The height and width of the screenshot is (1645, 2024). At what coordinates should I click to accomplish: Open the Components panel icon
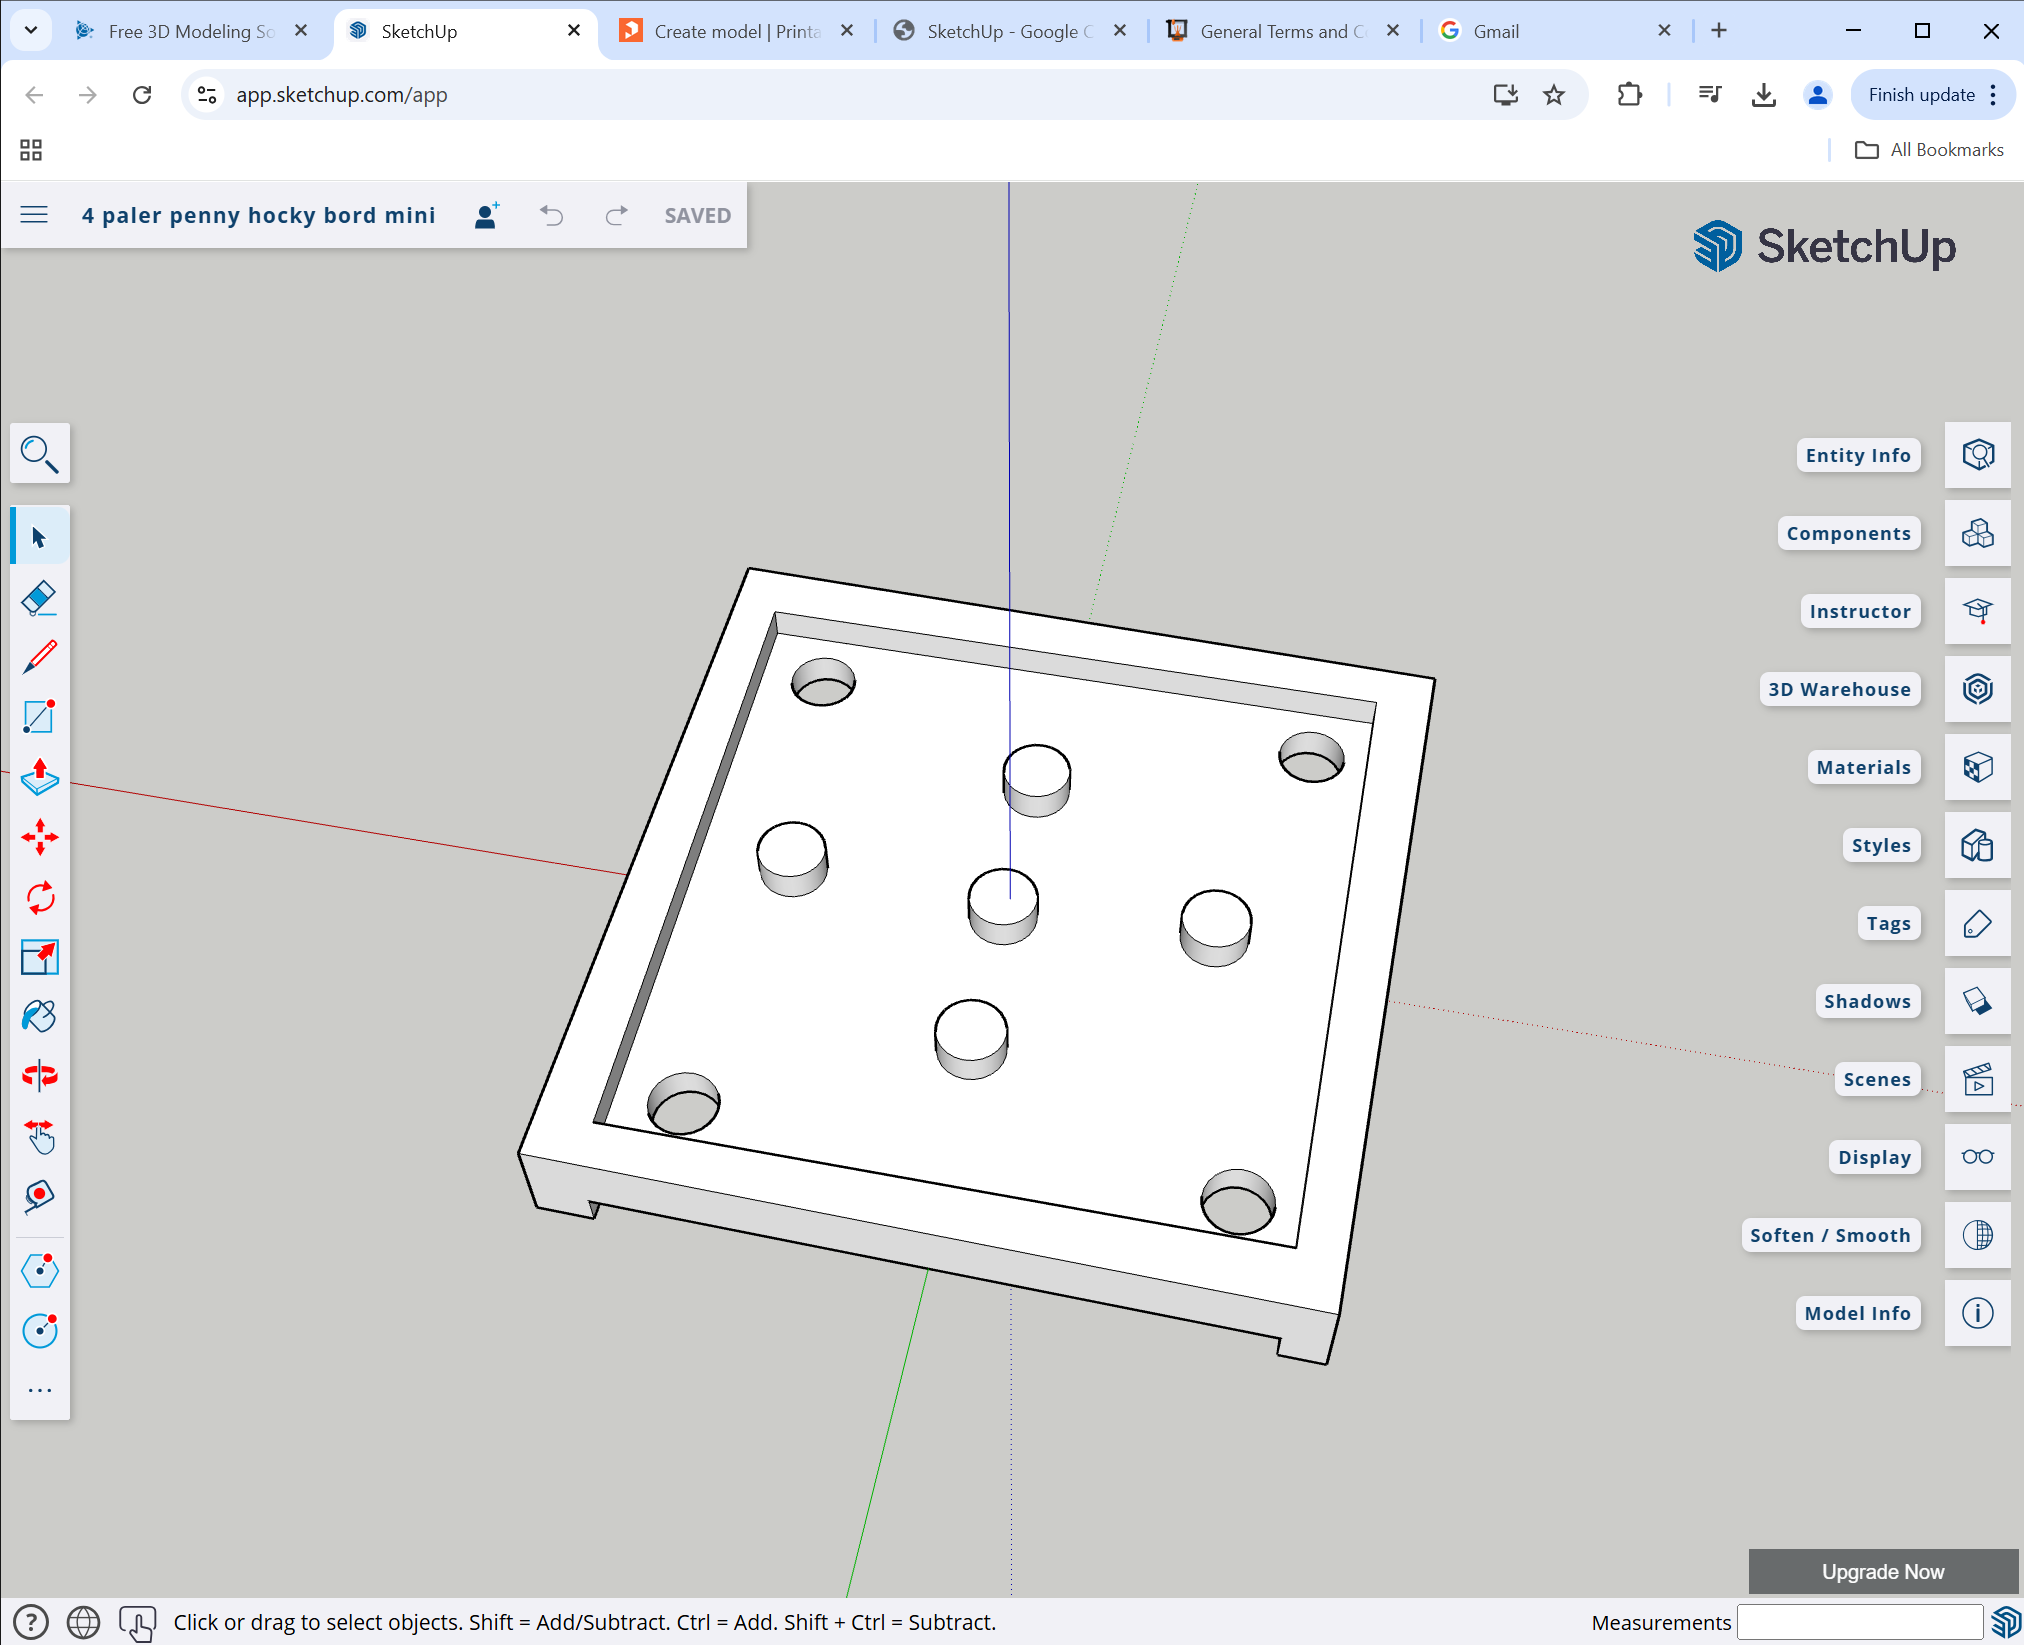[x=1978, y=533]
